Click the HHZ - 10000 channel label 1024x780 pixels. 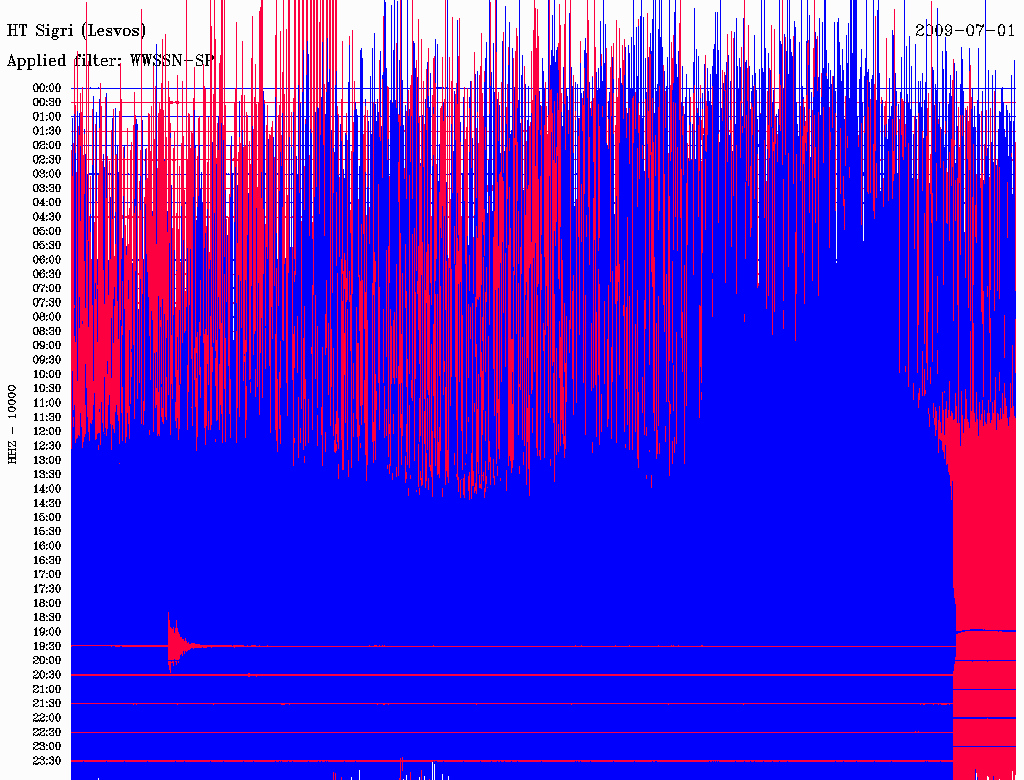pyautogui.click(x=12, y=424)
